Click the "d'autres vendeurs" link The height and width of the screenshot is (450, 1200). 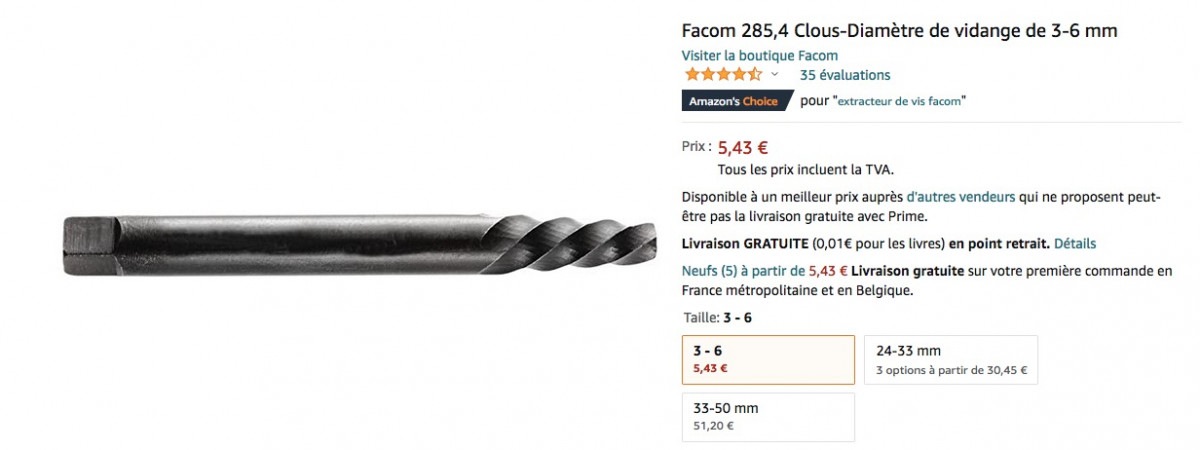(x=960, y=197)
